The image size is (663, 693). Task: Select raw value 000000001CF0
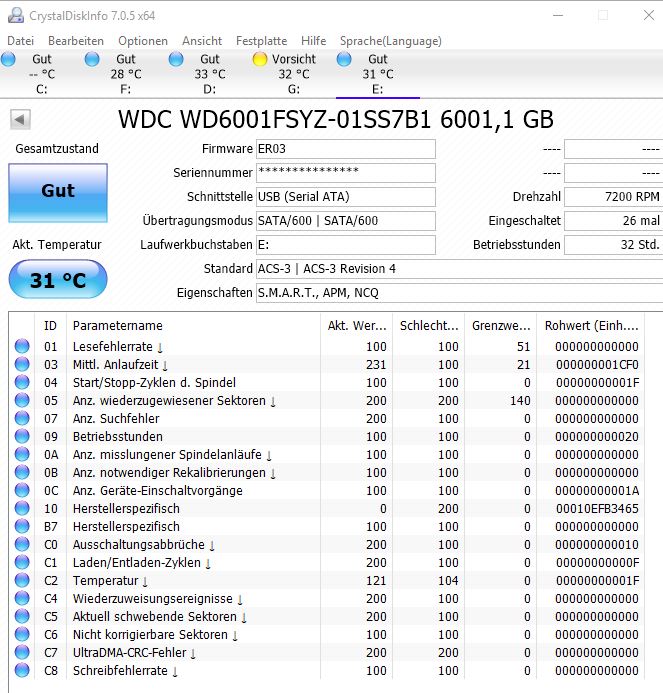click(597, 365)
